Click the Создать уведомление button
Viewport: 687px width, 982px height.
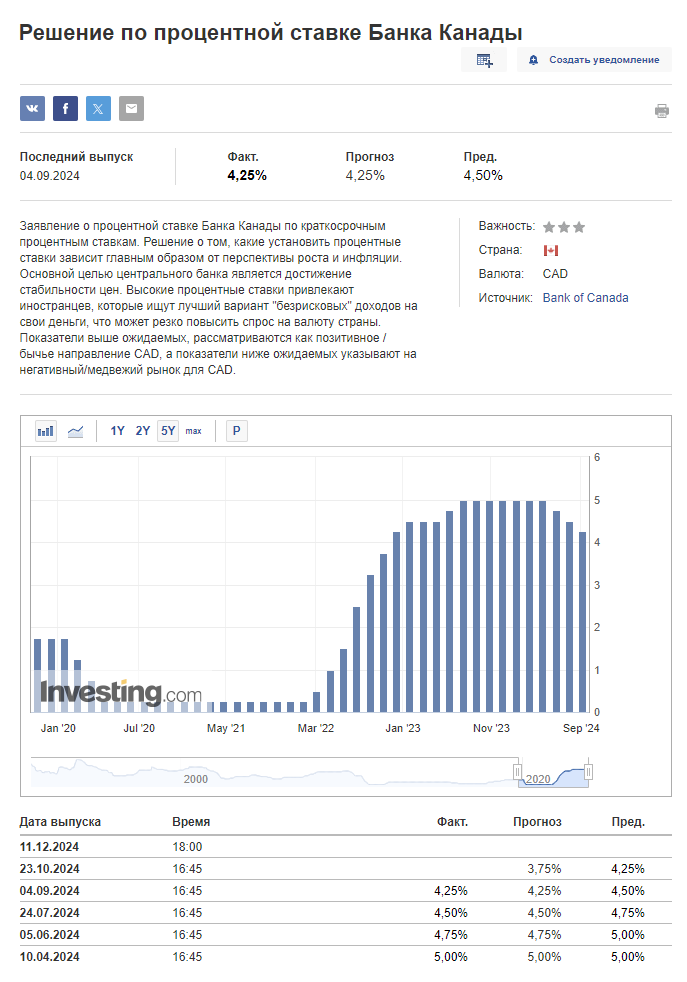[594, 60]
